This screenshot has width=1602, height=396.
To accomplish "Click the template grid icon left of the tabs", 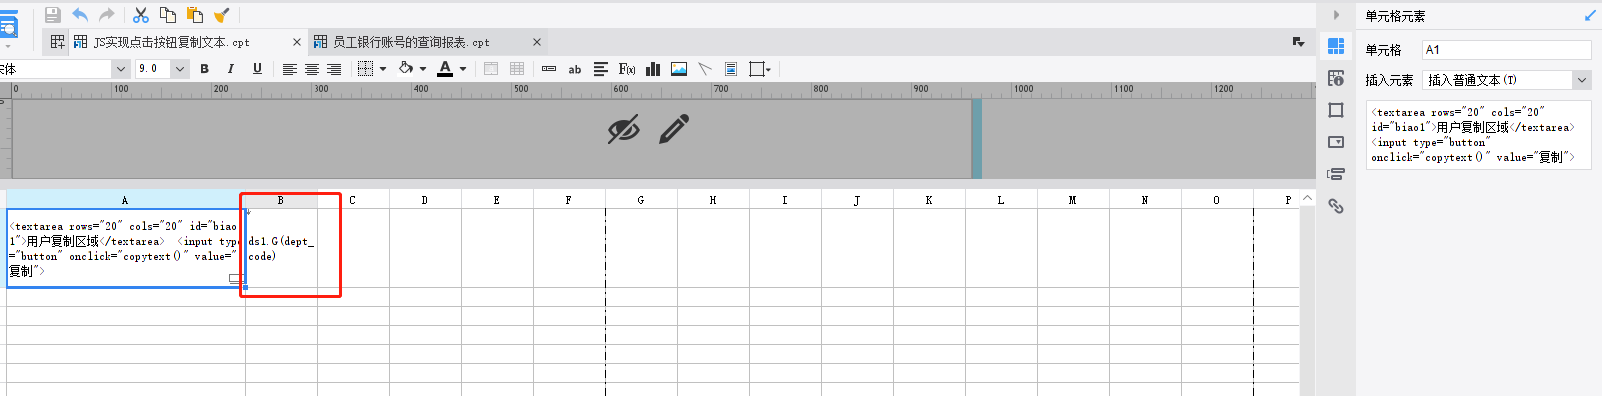I will coord(57,42).
